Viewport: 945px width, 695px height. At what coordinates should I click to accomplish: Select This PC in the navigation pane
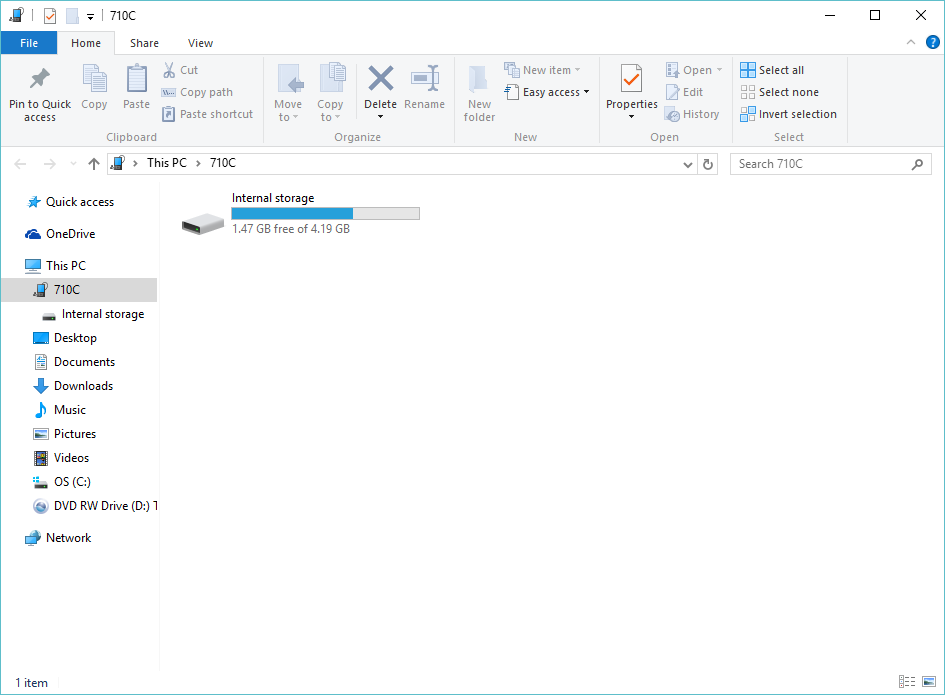[55, 266]
